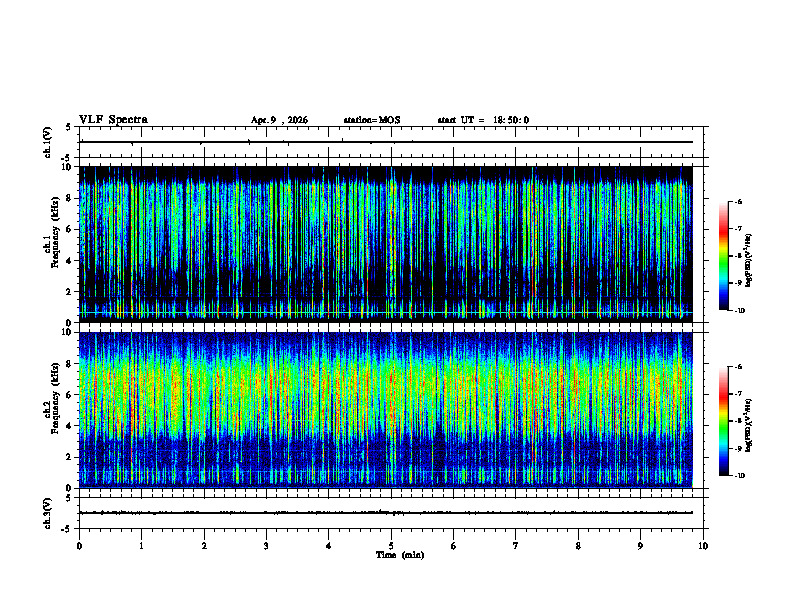
Task: Click the '-7' label on ch.2 color bar
Action: [738, 394]
